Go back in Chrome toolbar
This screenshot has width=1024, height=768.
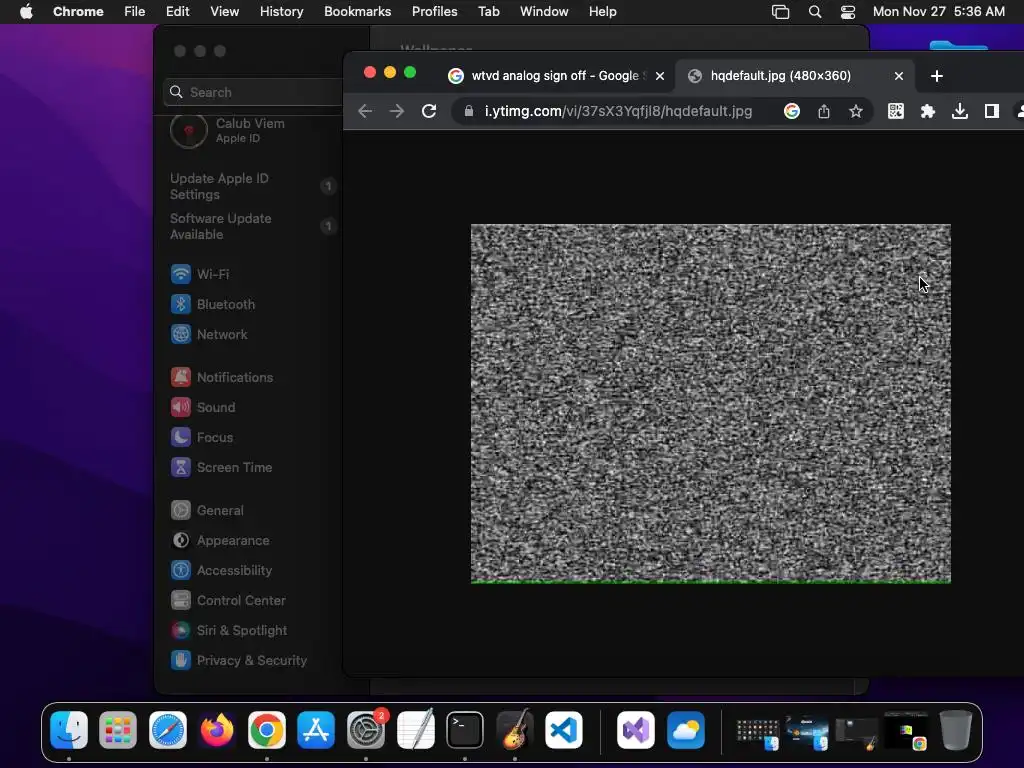pos(365,111)
